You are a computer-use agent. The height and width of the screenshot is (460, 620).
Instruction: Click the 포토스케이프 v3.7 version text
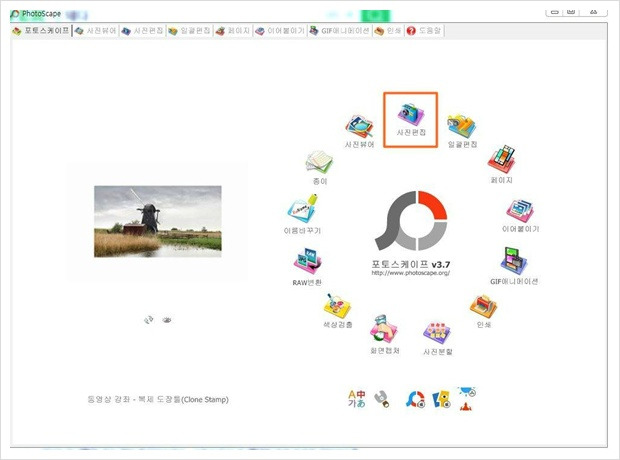pyautogui.click(x=411, y=264)
